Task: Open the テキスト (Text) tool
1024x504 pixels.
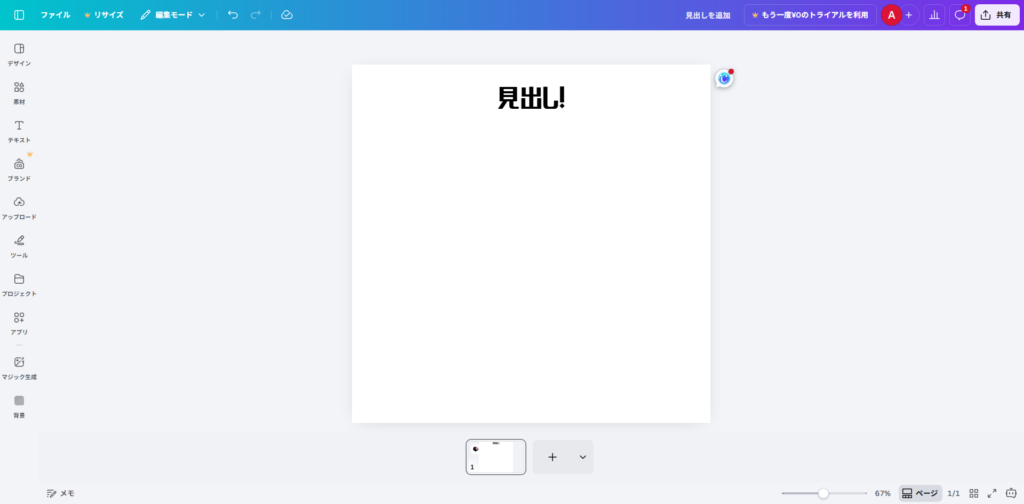Action: tap(19, 130)
